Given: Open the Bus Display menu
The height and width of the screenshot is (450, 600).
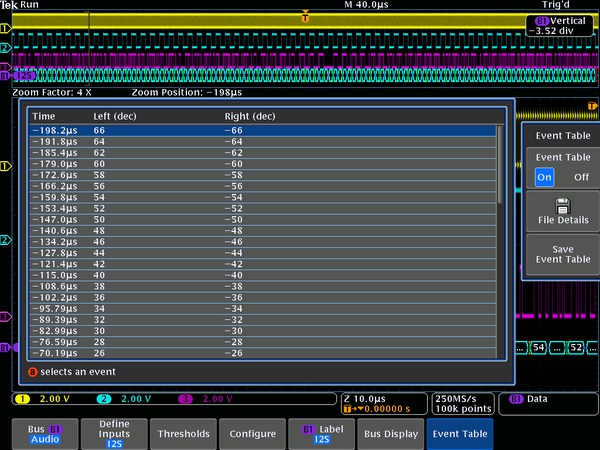Looking at the screenshot, I should click(390, 434).
